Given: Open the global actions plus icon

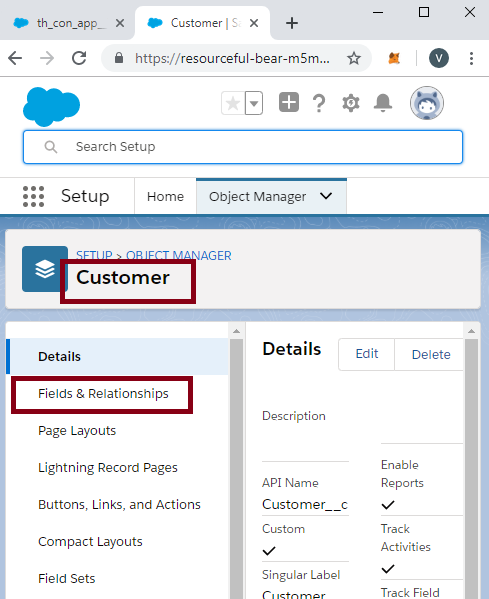Looking at the screenshot, I should [x=289, y=102].
